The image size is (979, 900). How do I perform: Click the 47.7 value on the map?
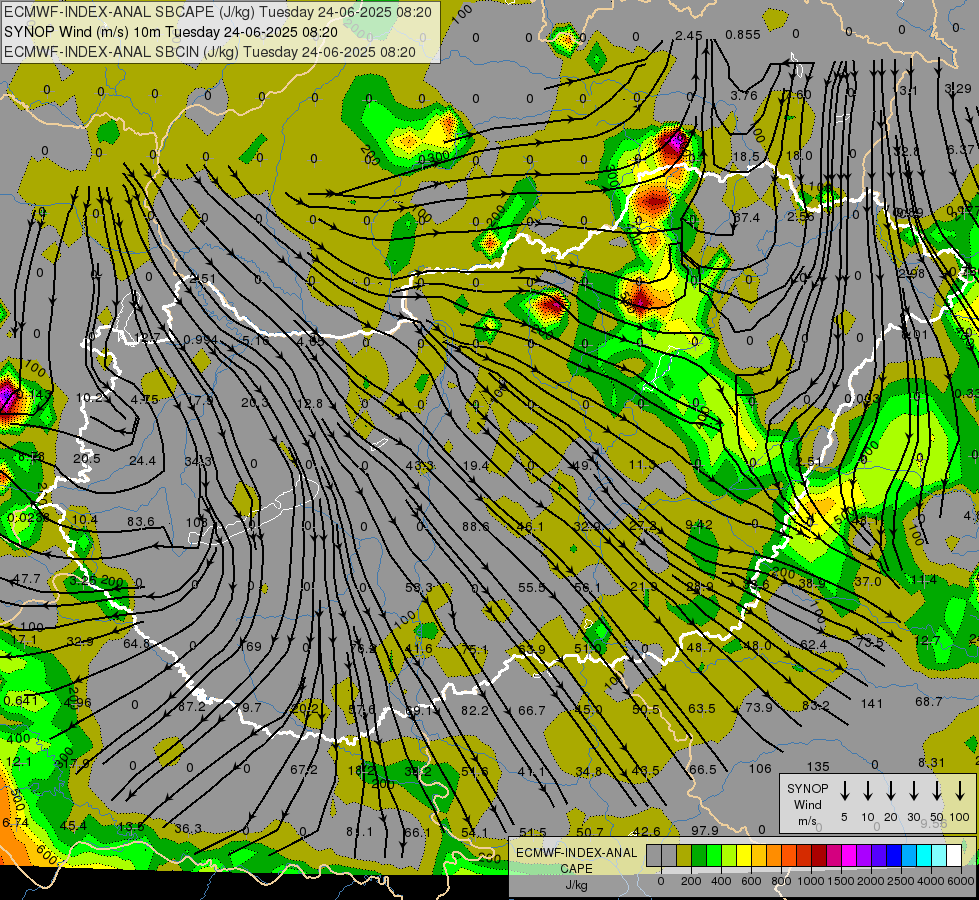pyautogui.click(x=26, y=579)
